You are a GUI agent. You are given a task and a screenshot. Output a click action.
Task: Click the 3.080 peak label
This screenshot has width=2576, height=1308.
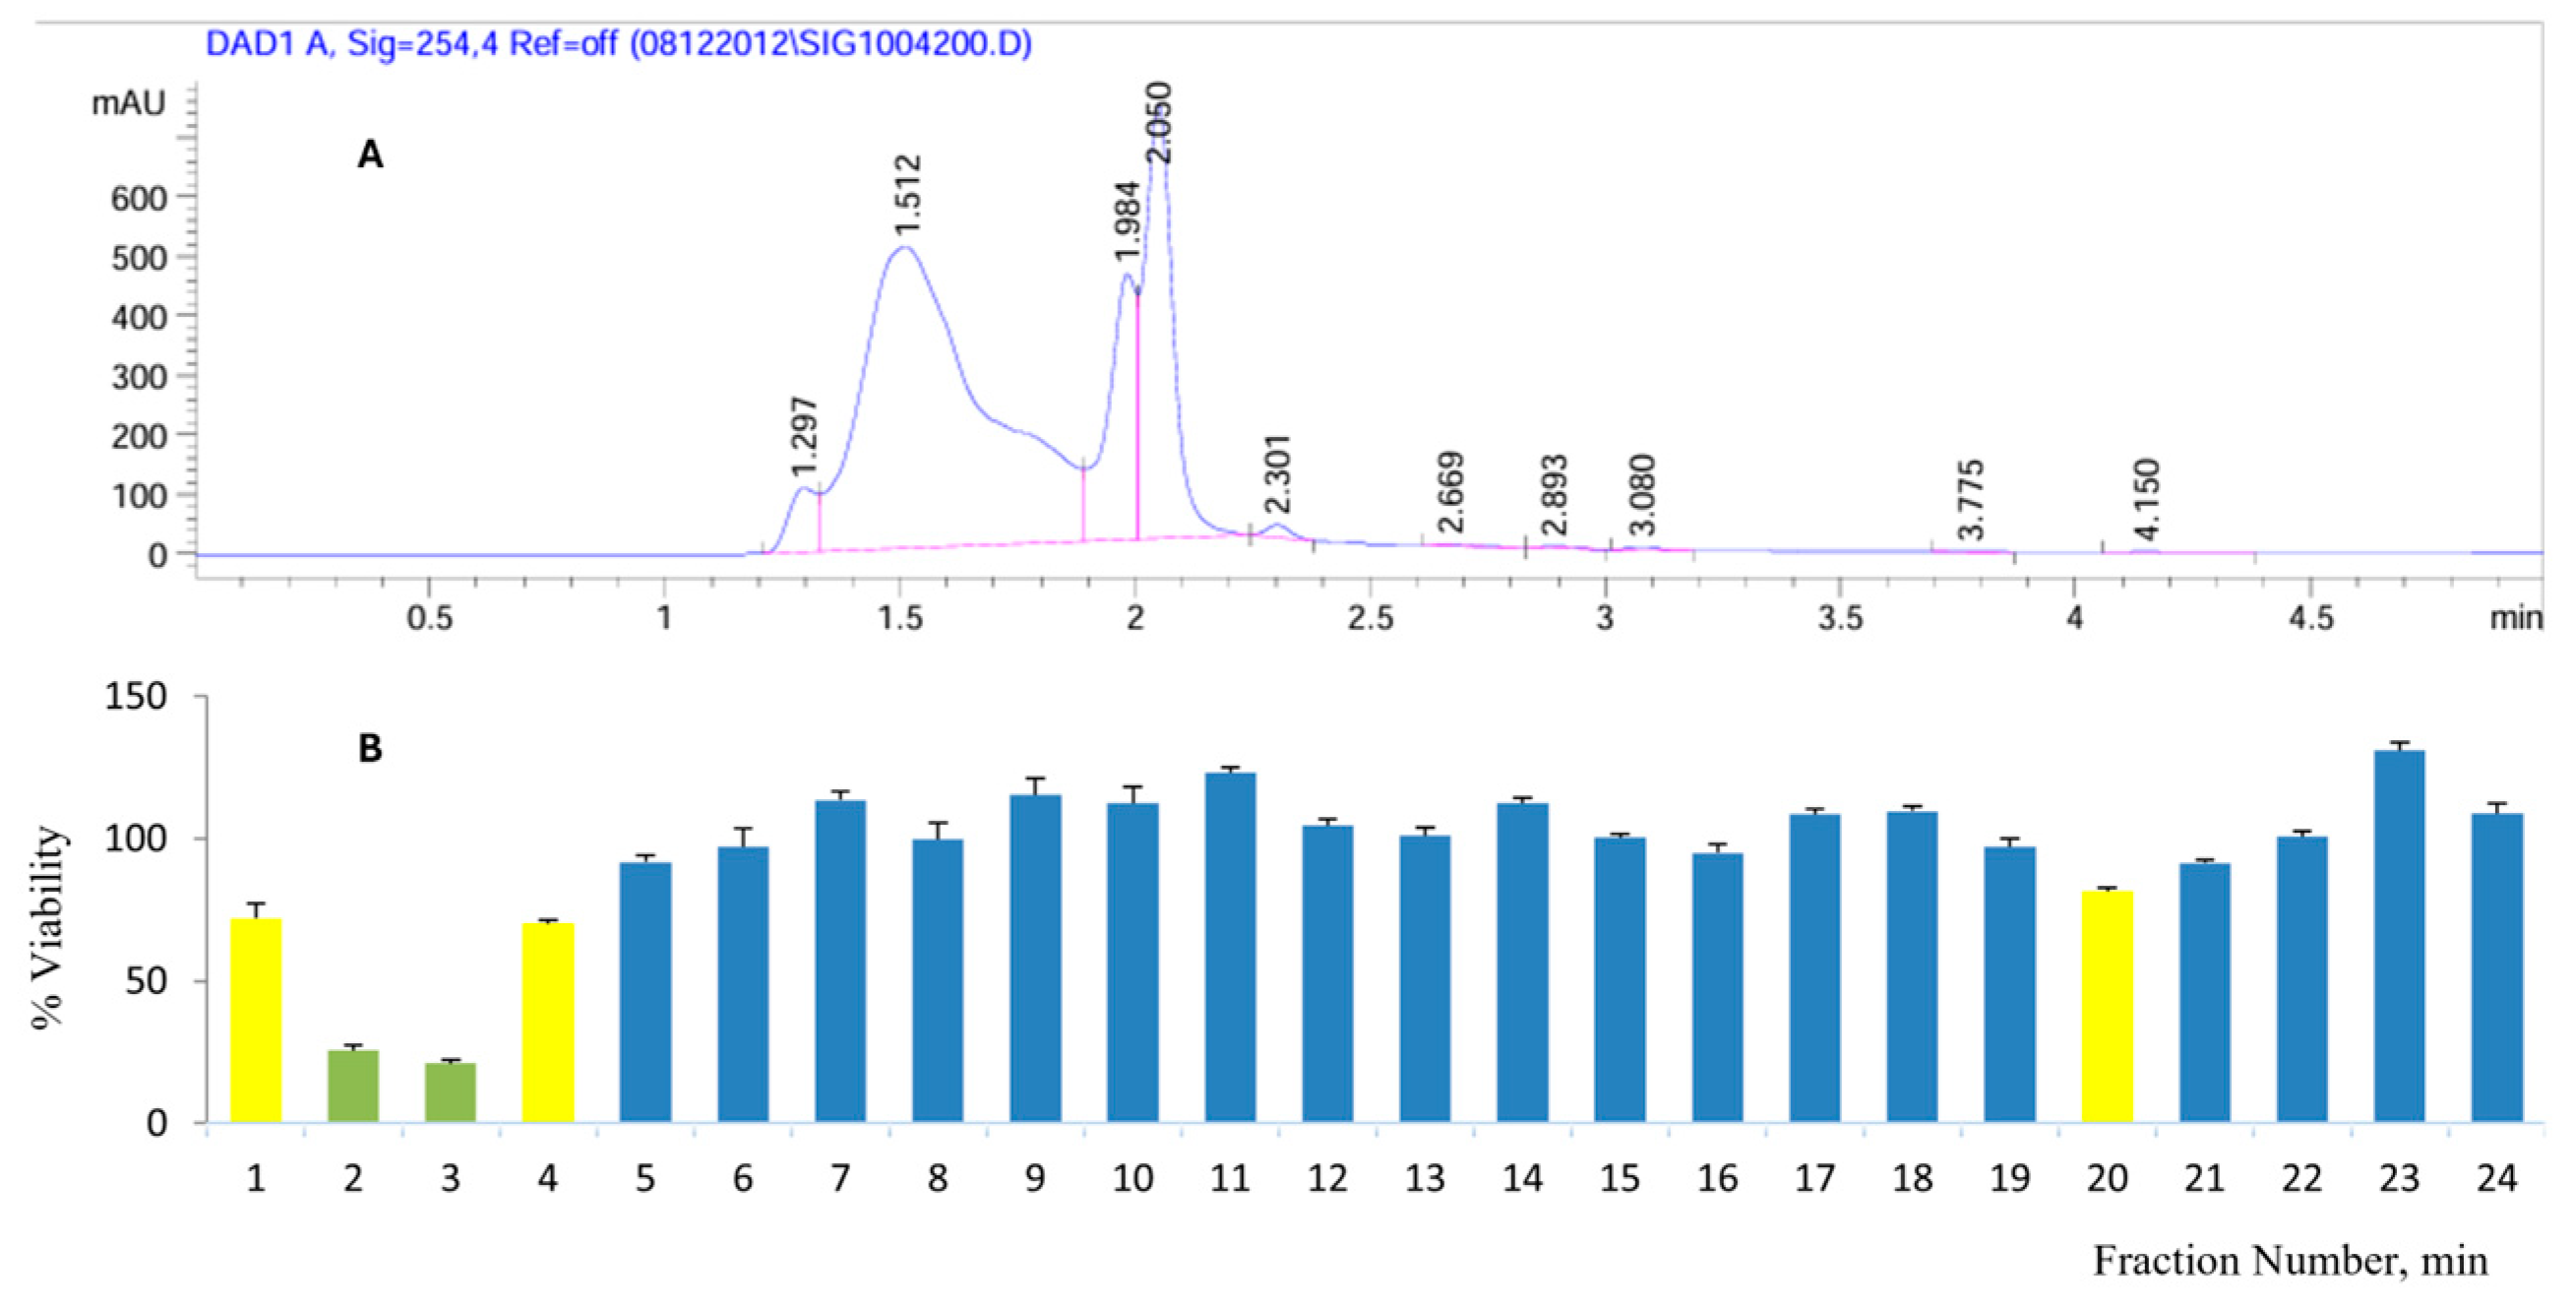1641,494
